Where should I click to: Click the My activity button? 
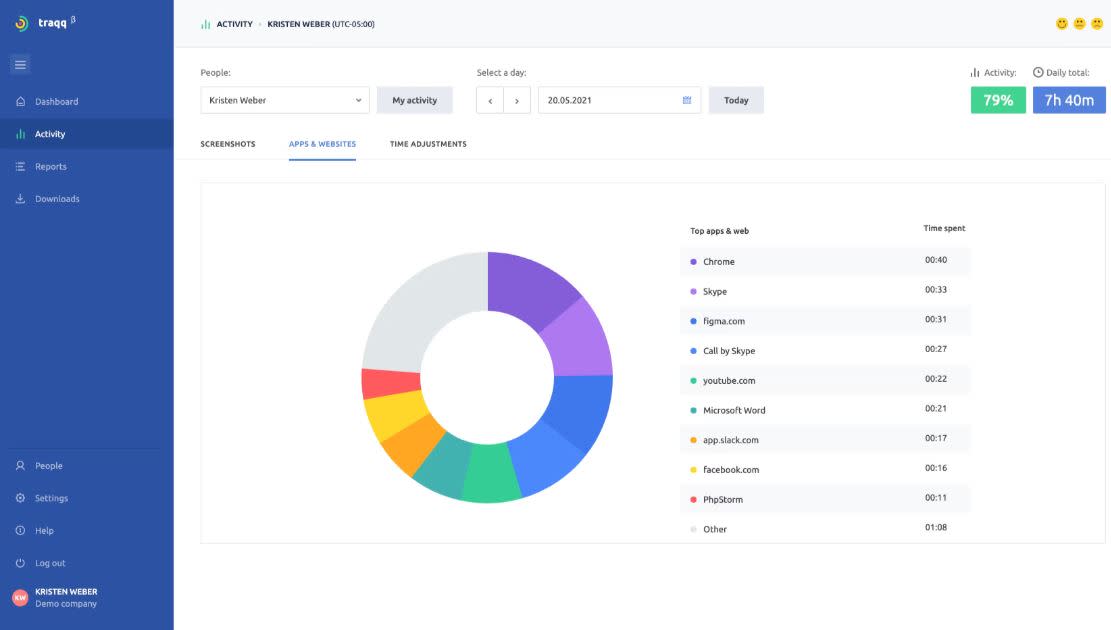tap(414, 100)
